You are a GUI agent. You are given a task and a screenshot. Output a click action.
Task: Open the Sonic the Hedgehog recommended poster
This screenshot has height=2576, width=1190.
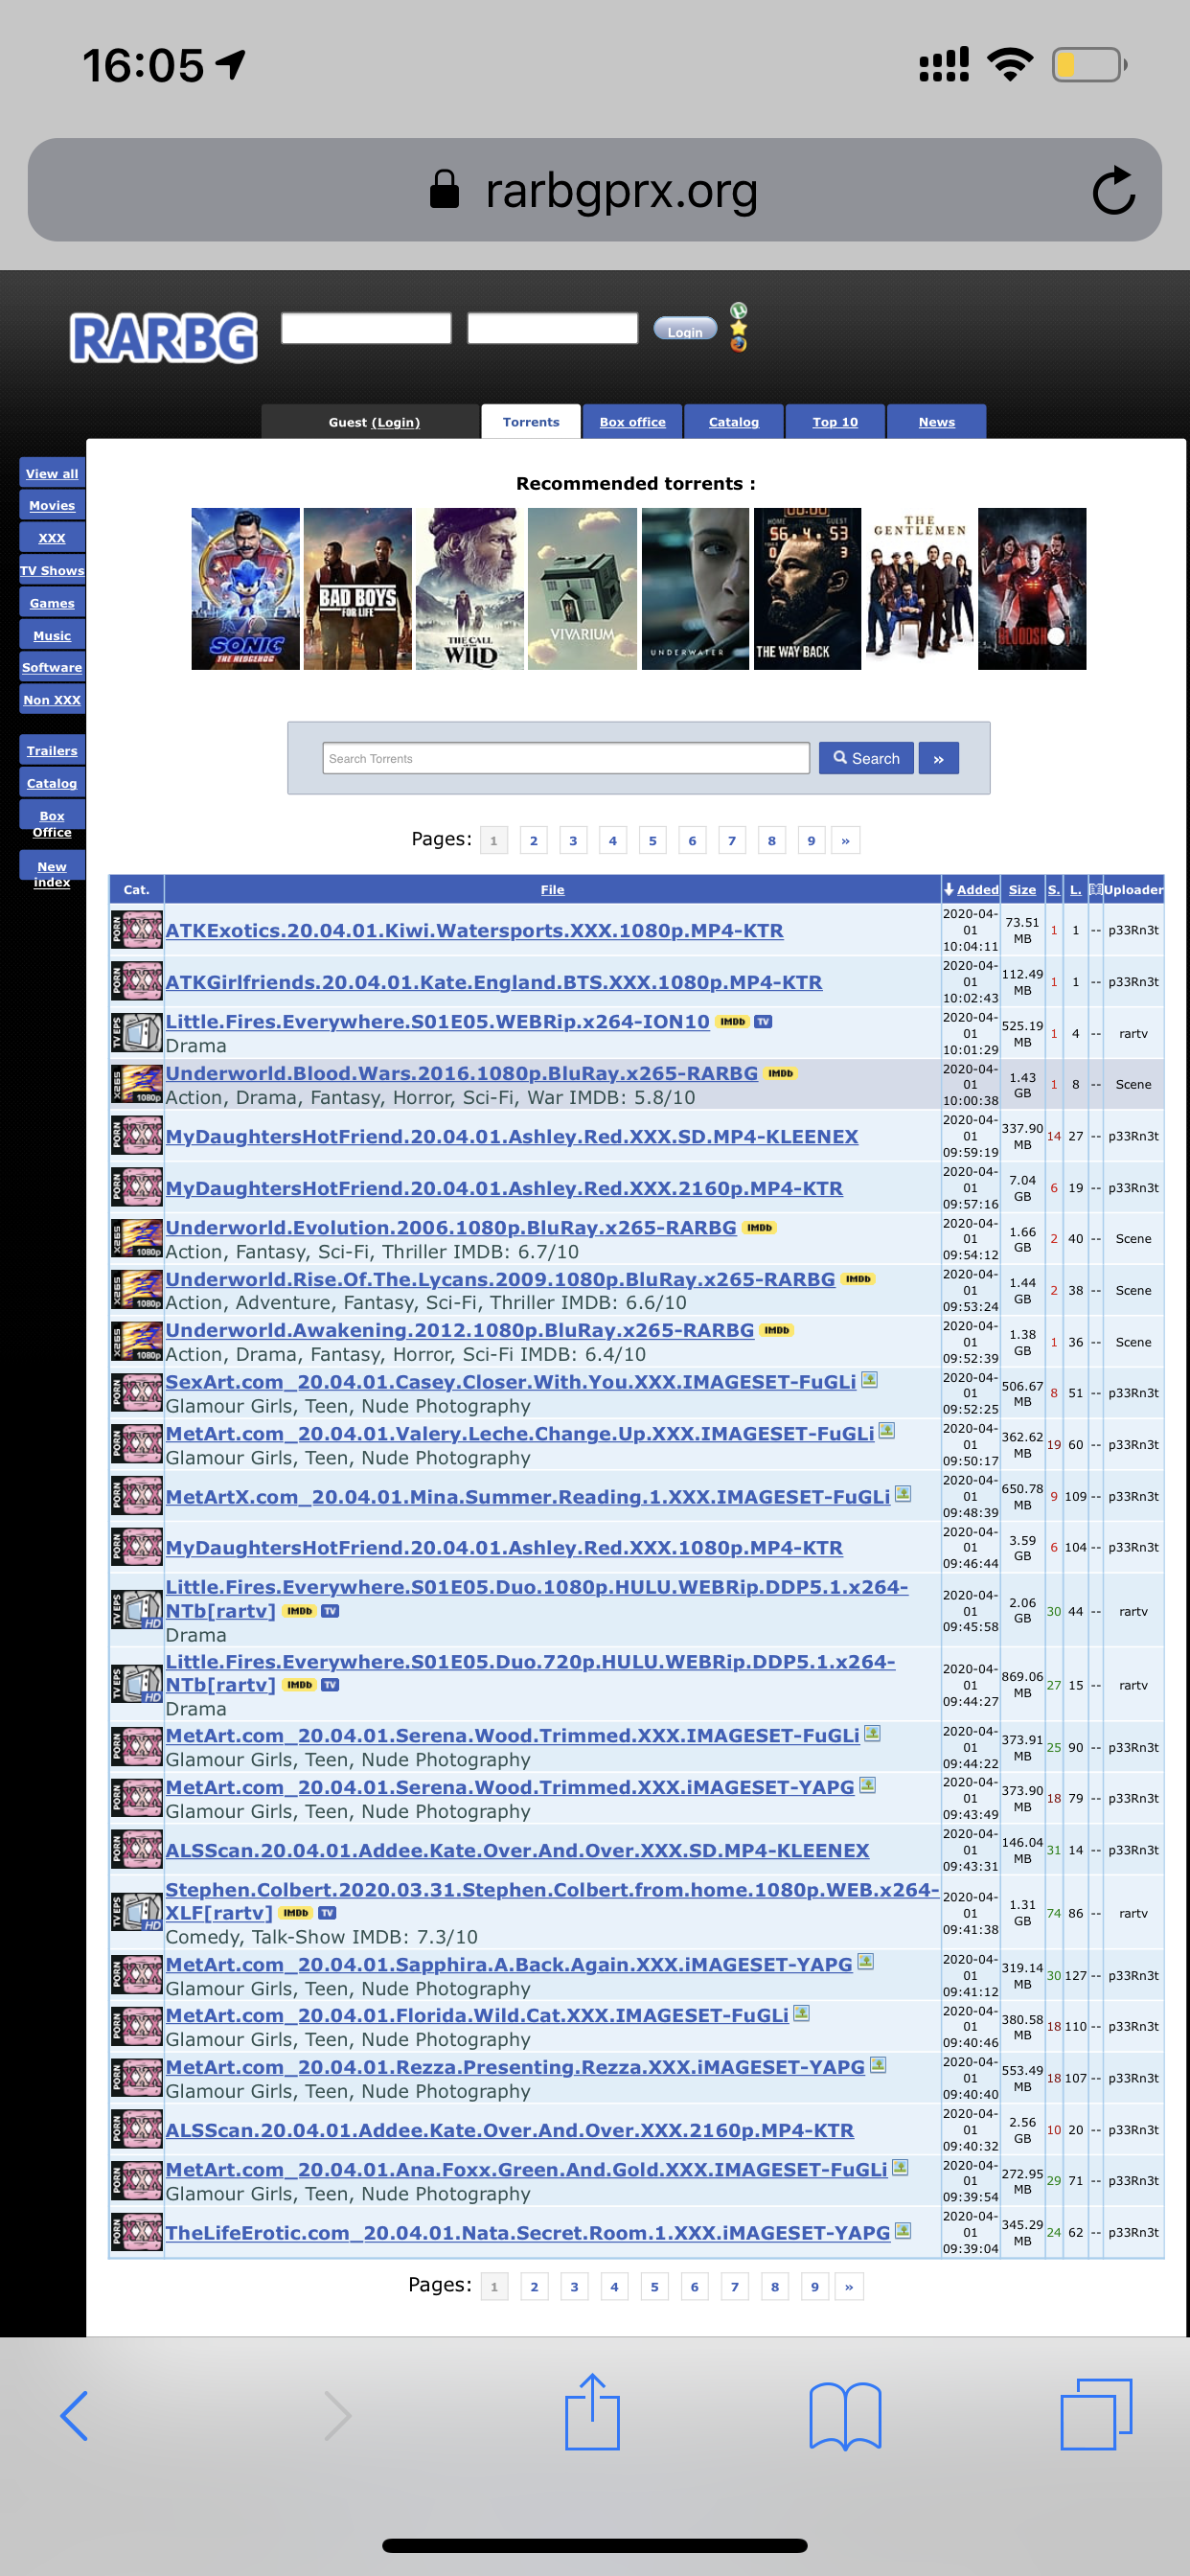pos(245,589)
